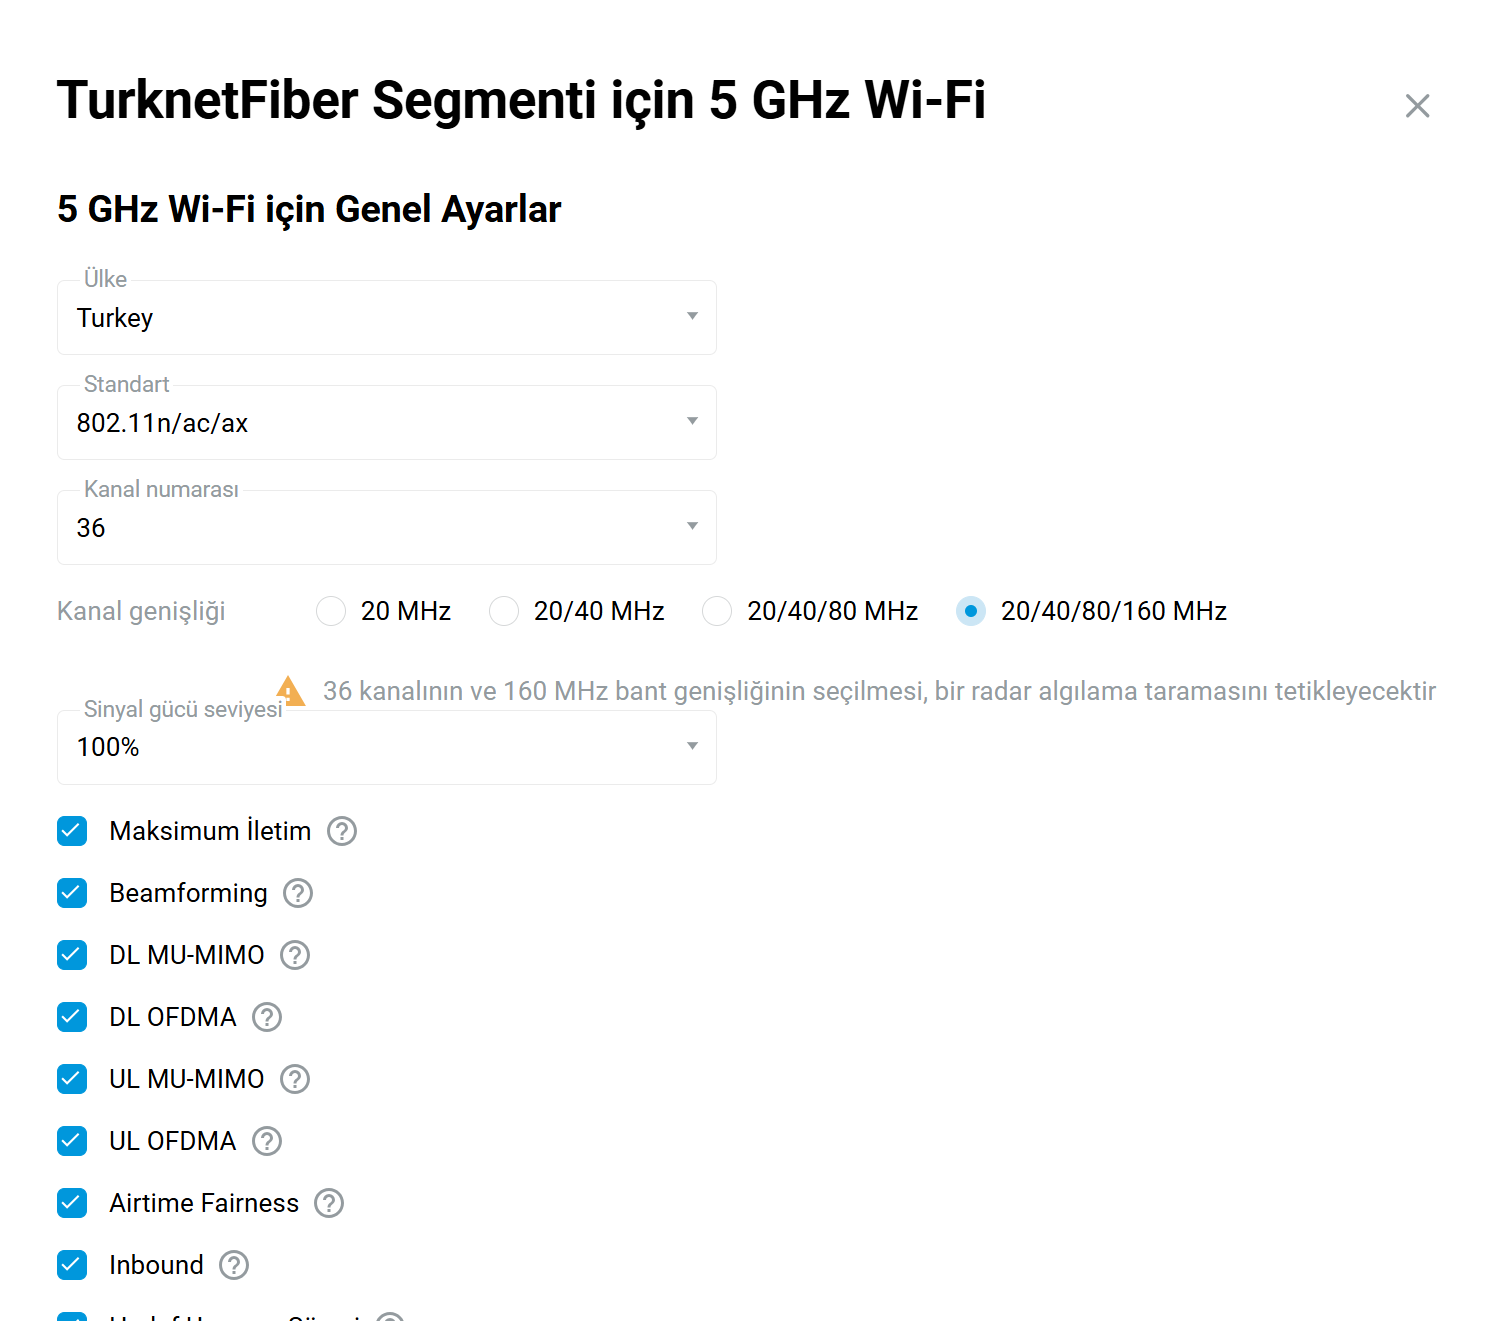The image size is (1491, 1321).
Task: Select 20/40 MHz radio option
Action: tap(504, 611)
